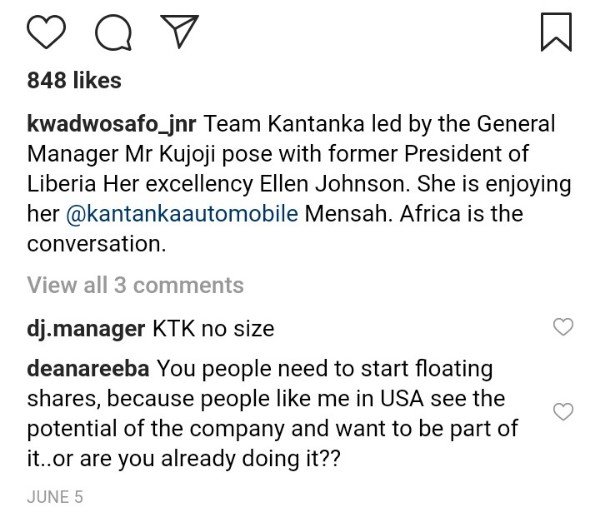Like dj.manager's comment heart
The width and height of the screenshot is (600, 512).
click(x=563, y=327)
